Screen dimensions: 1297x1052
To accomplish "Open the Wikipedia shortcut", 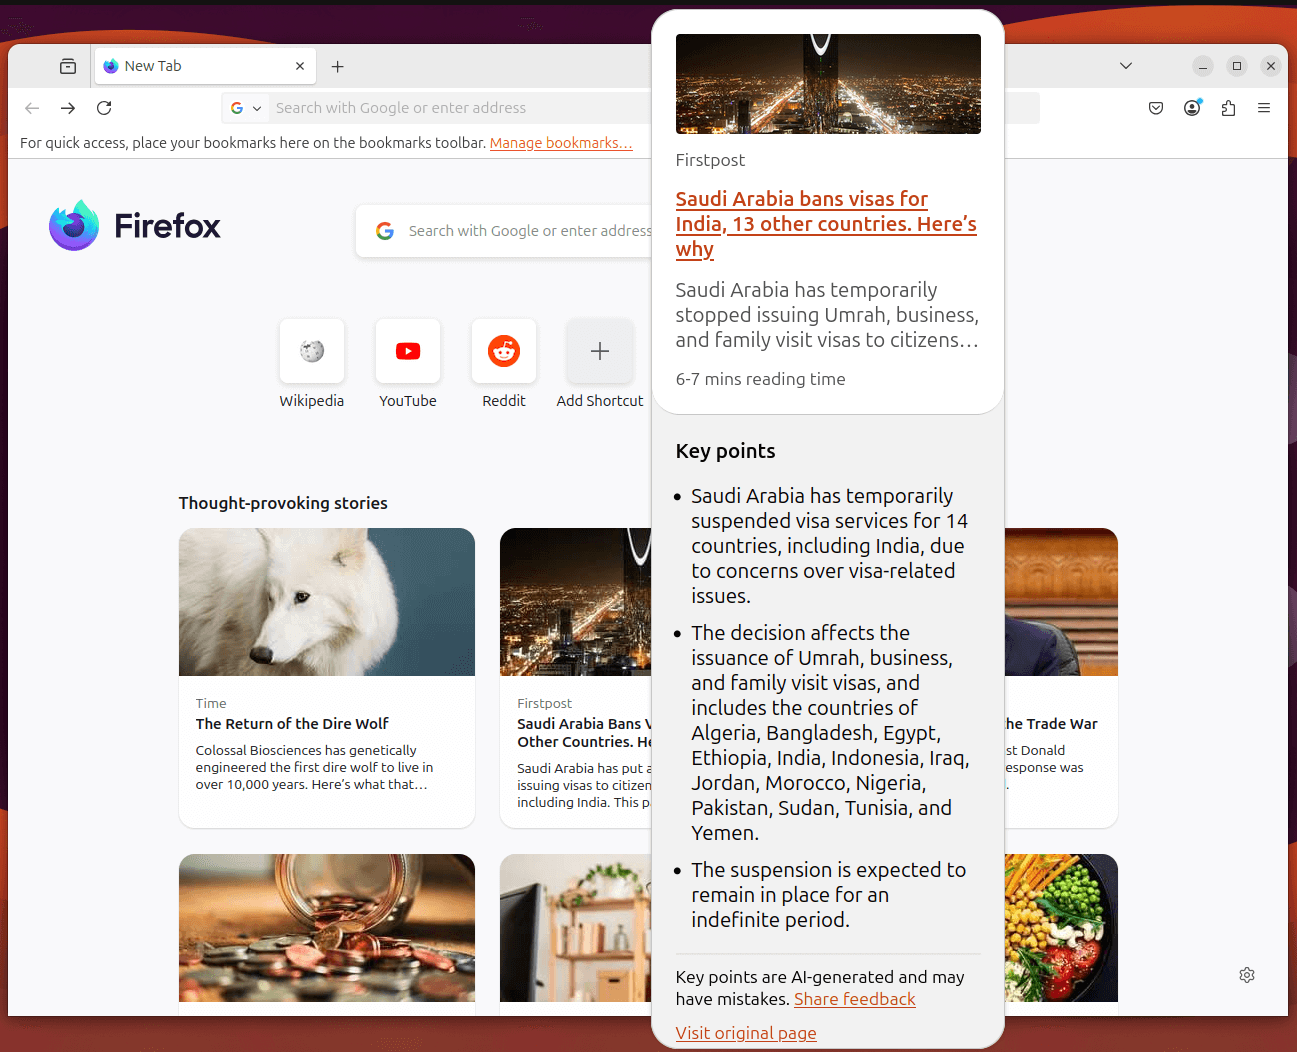I will (x=311, y=351).
